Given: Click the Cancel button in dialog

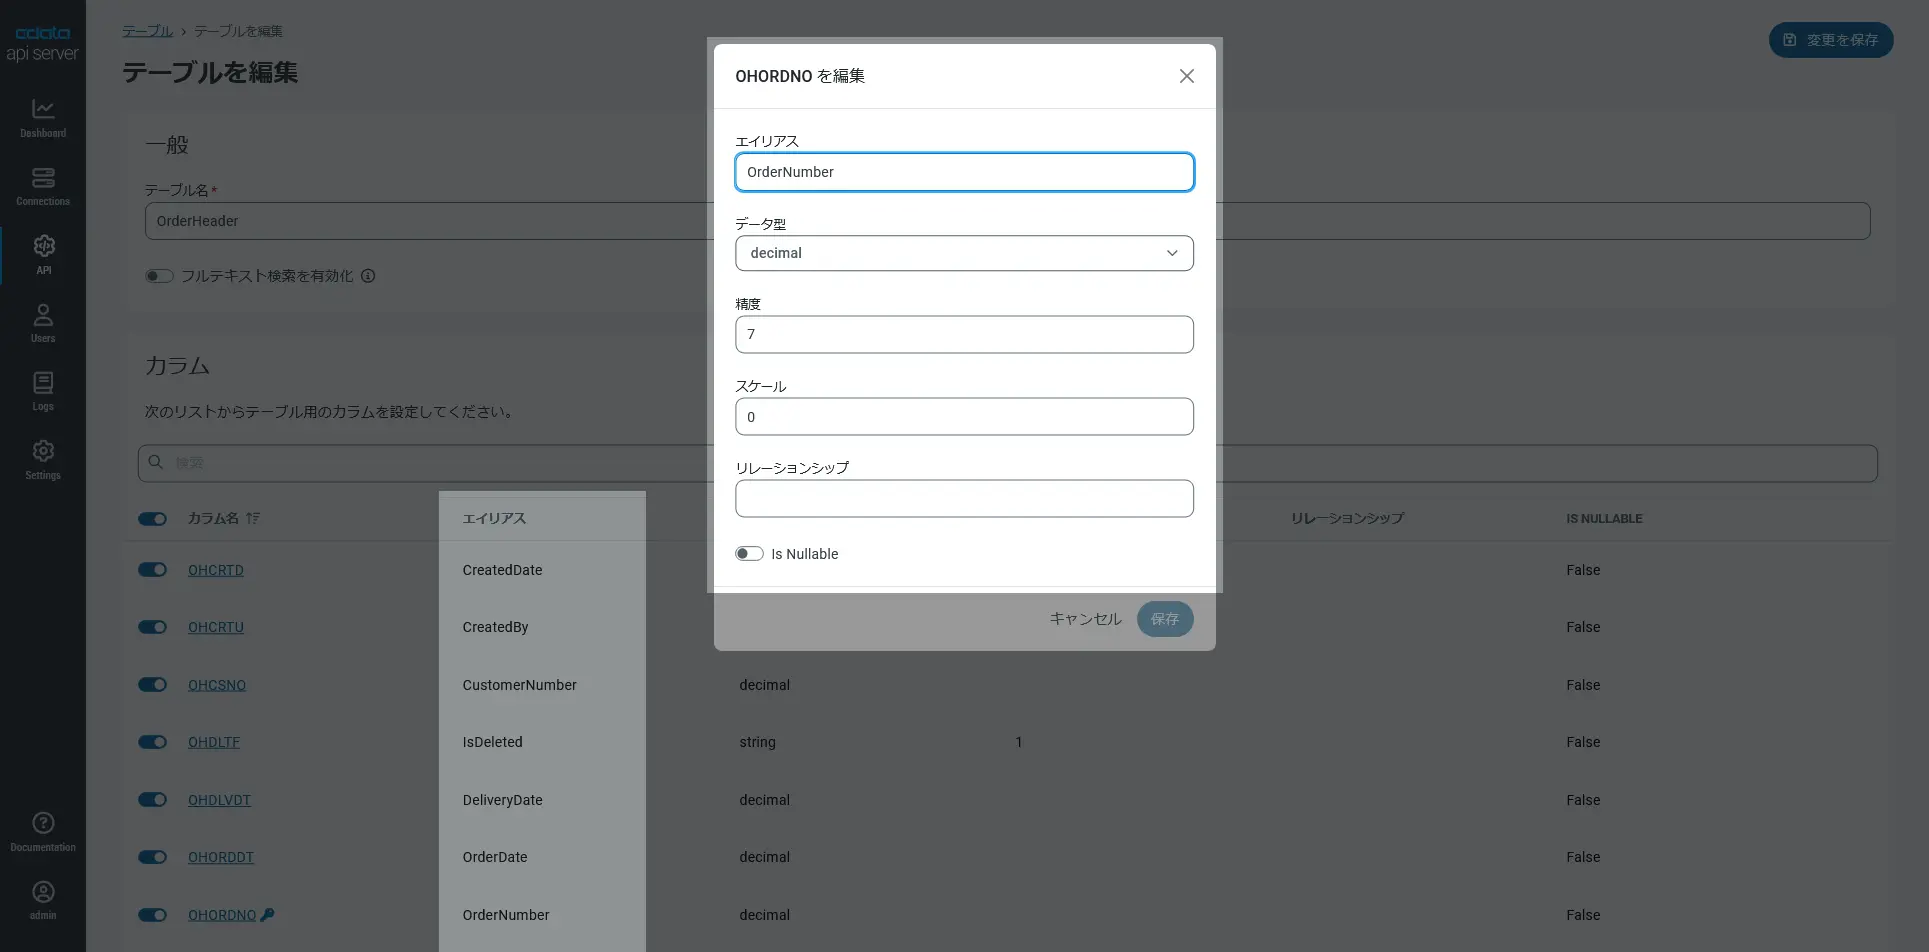Looking at the screenshot, I should [x=1085, y=619].
